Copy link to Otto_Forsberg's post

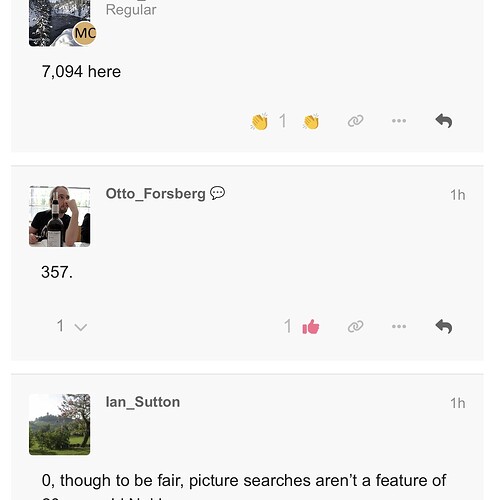point(355,327)
